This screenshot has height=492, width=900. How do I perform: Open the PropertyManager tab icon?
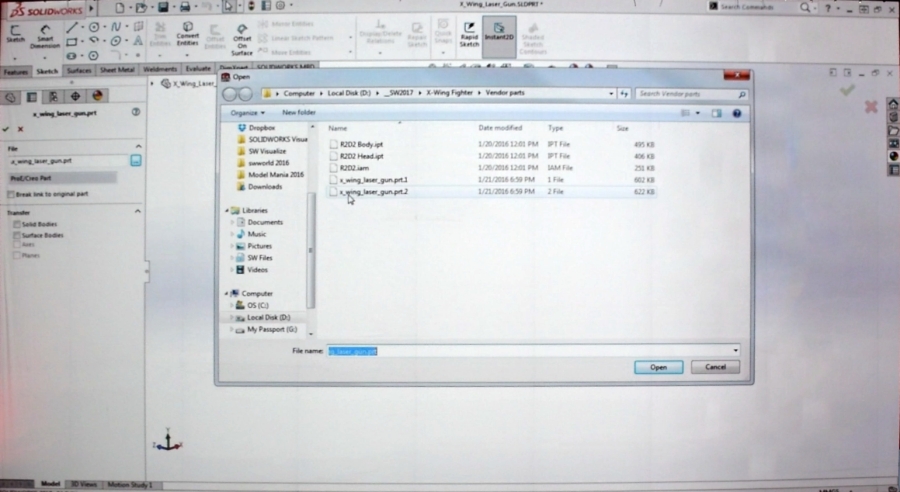click(32, 96)
